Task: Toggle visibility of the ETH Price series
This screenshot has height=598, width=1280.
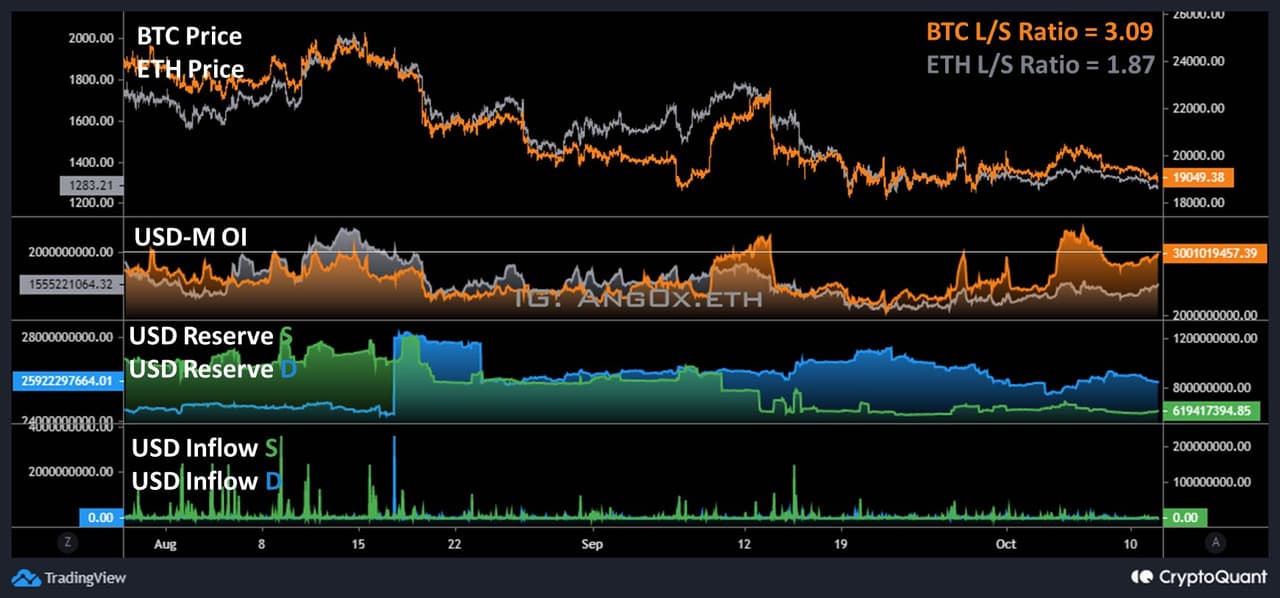Action: point(189,69)
